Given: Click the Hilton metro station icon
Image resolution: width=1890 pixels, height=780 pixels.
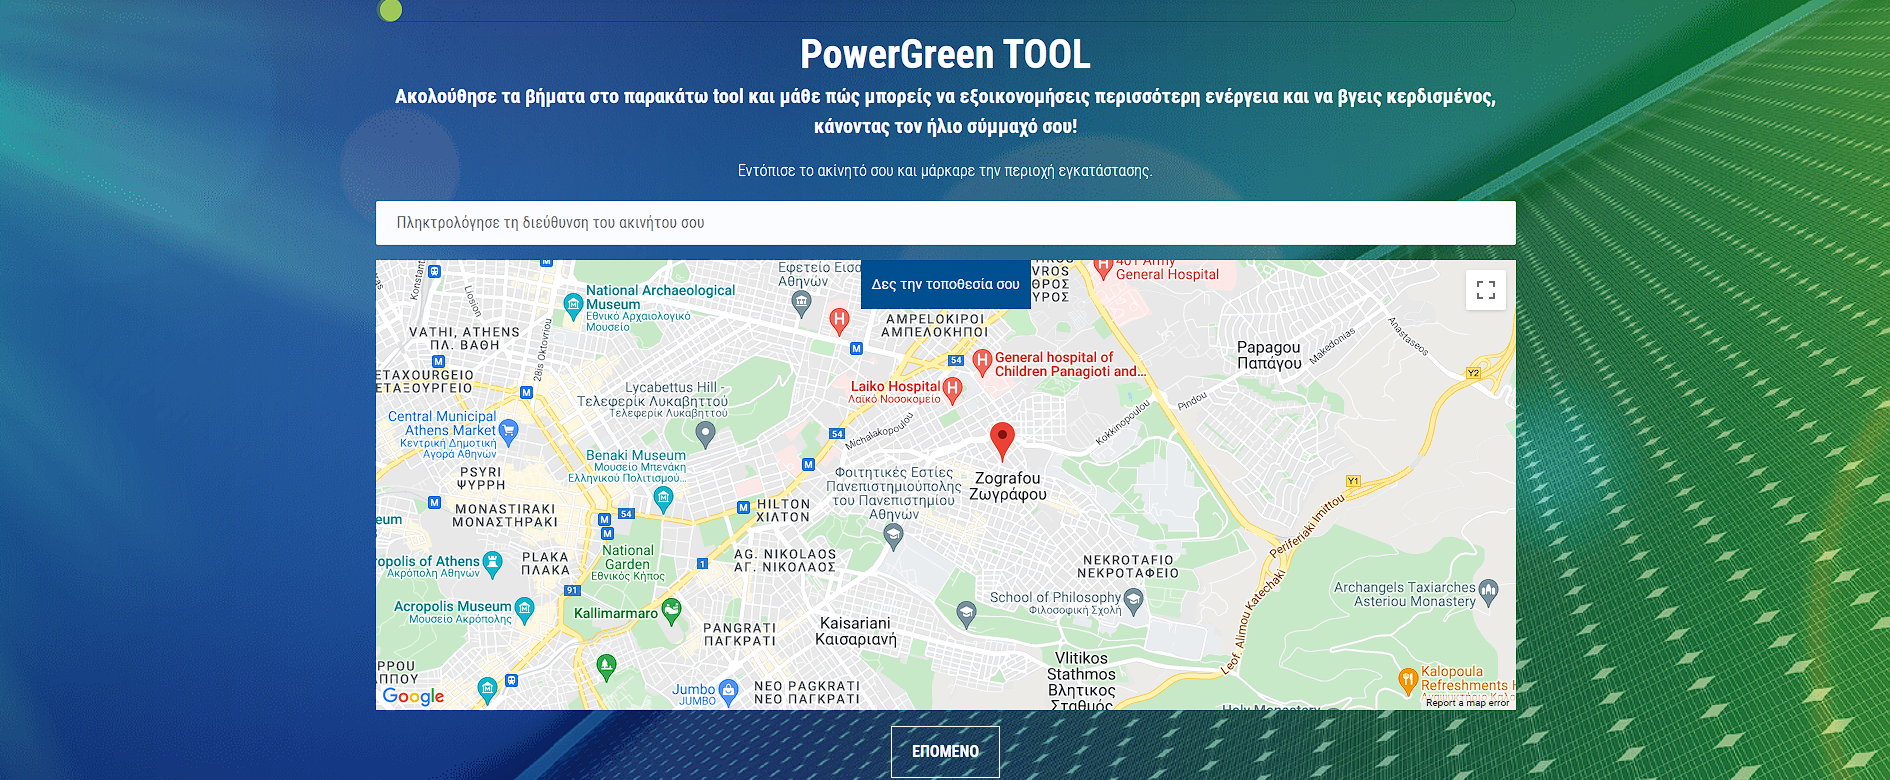Looking at the screenshot, I should click(x=743, y=507).
